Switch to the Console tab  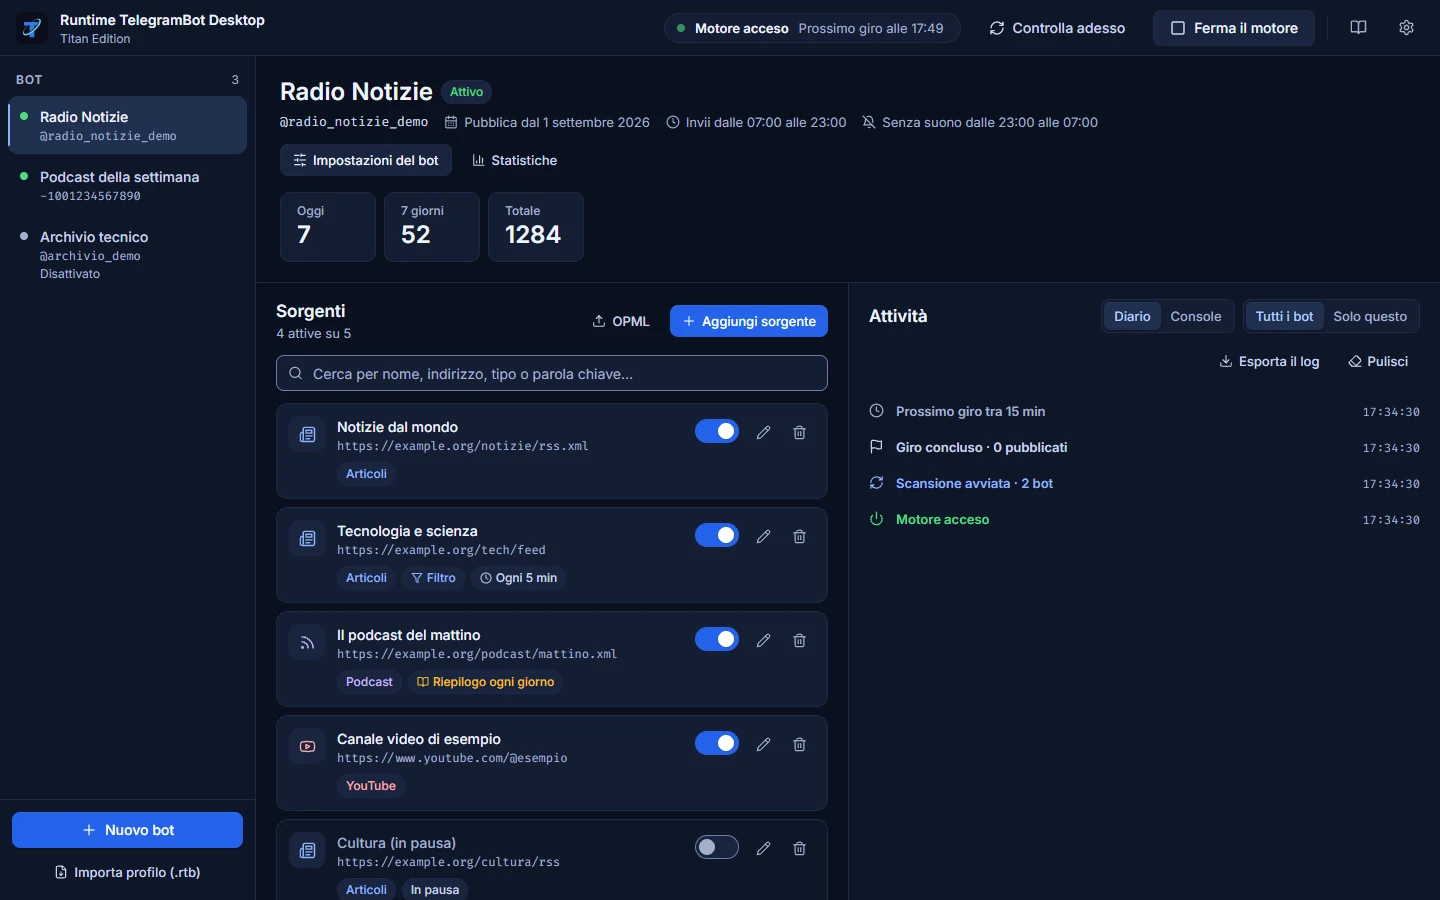[1196, 316]
